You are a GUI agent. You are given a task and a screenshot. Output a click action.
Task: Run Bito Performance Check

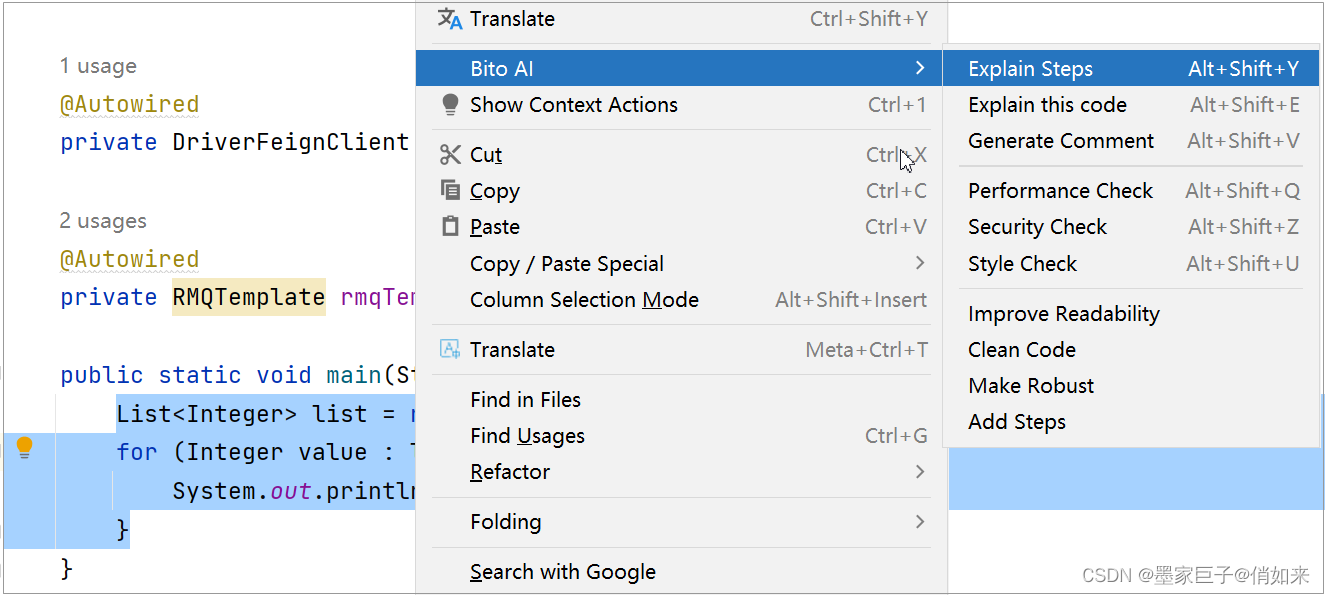(x=1060, y=191)
